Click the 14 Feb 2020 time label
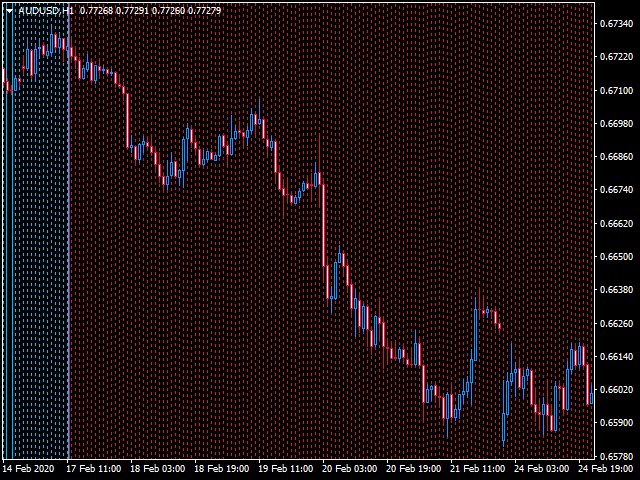 [x=28, y=469]
